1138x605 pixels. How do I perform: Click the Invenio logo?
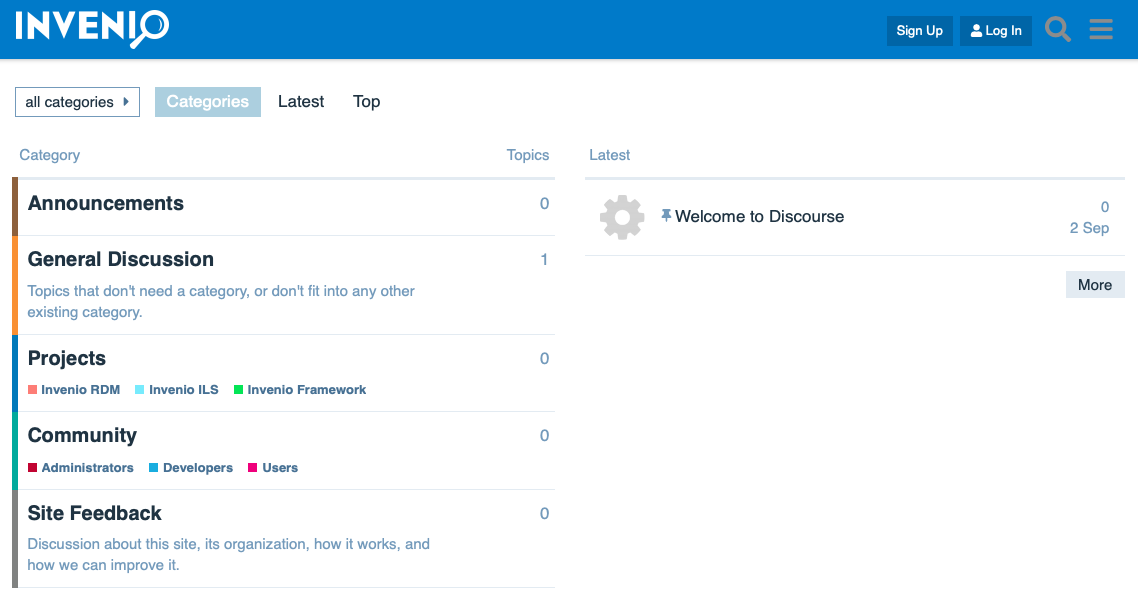point(92,28)
